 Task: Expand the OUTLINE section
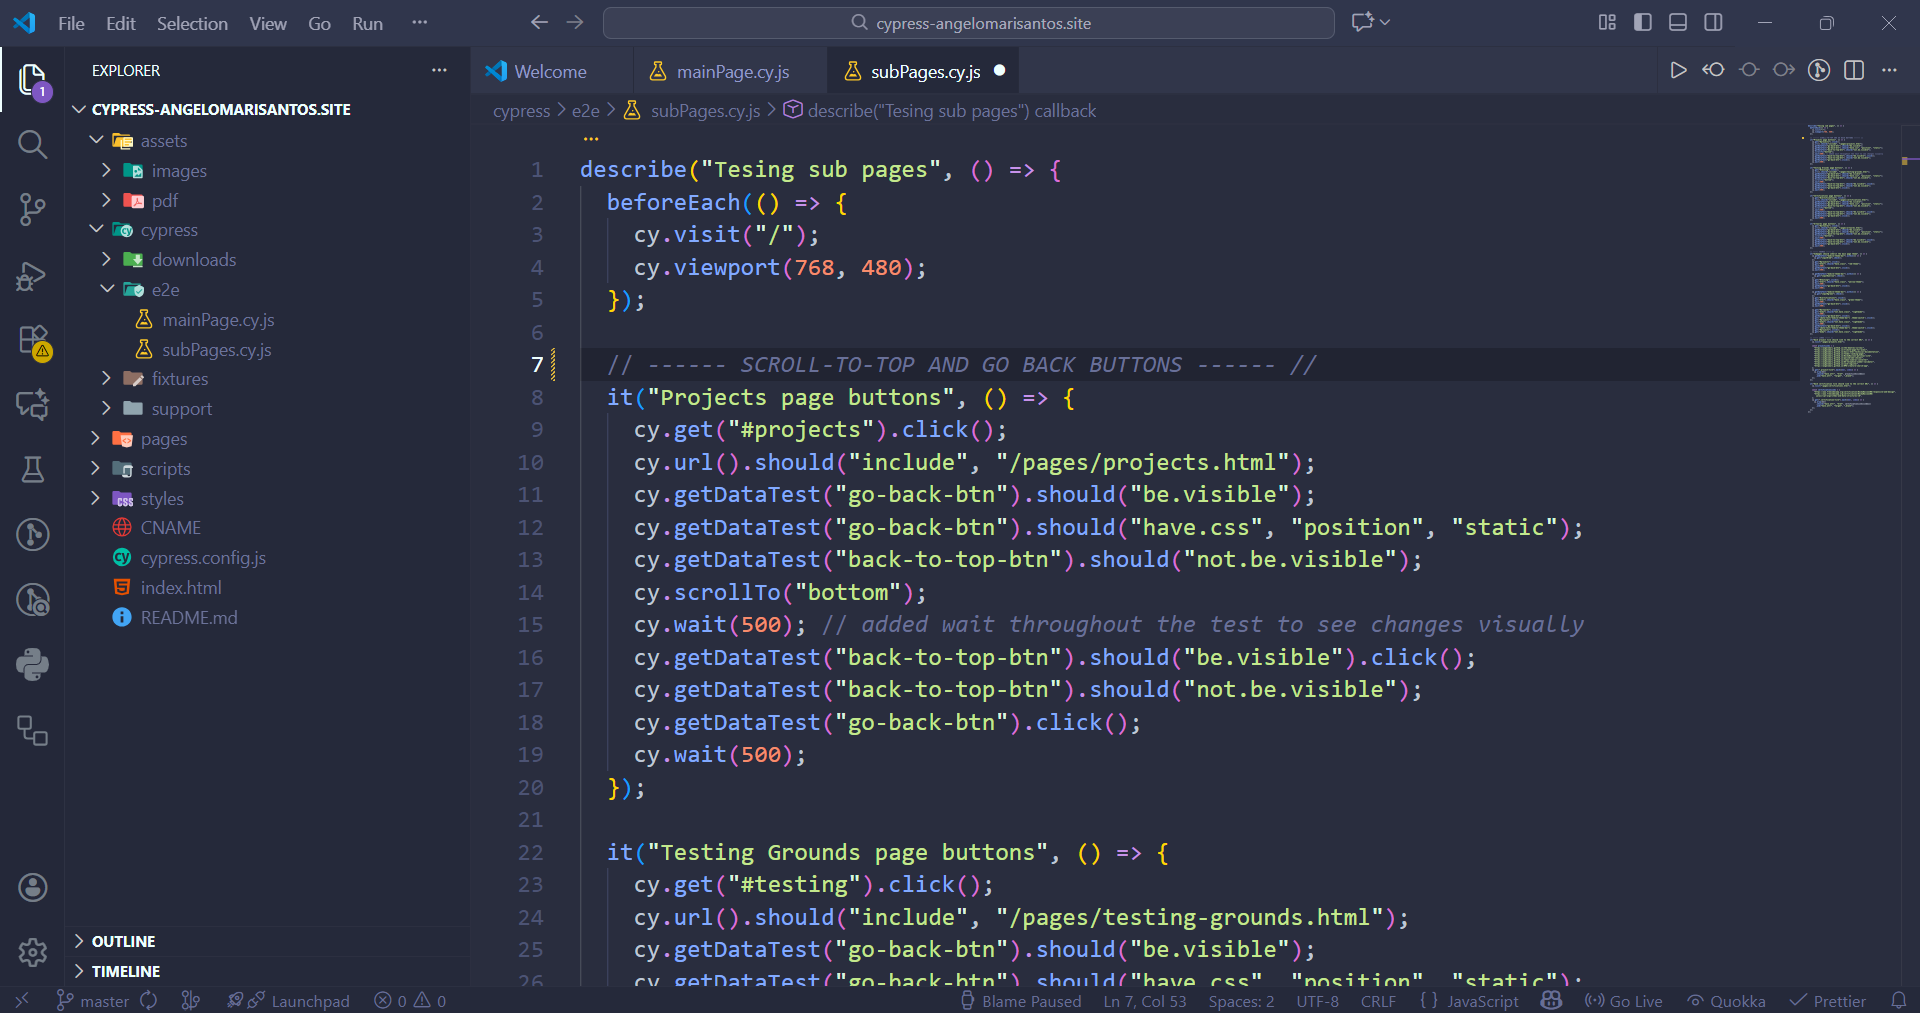coord(123,941)
